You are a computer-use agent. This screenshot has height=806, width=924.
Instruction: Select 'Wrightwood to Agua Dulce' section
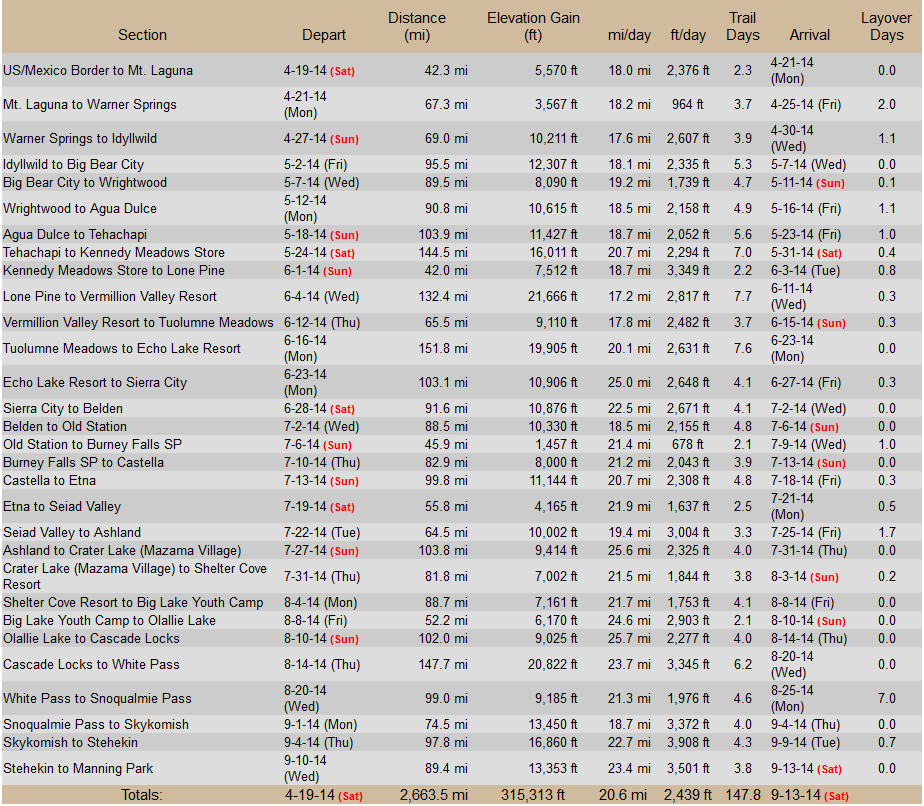[80, 209]
